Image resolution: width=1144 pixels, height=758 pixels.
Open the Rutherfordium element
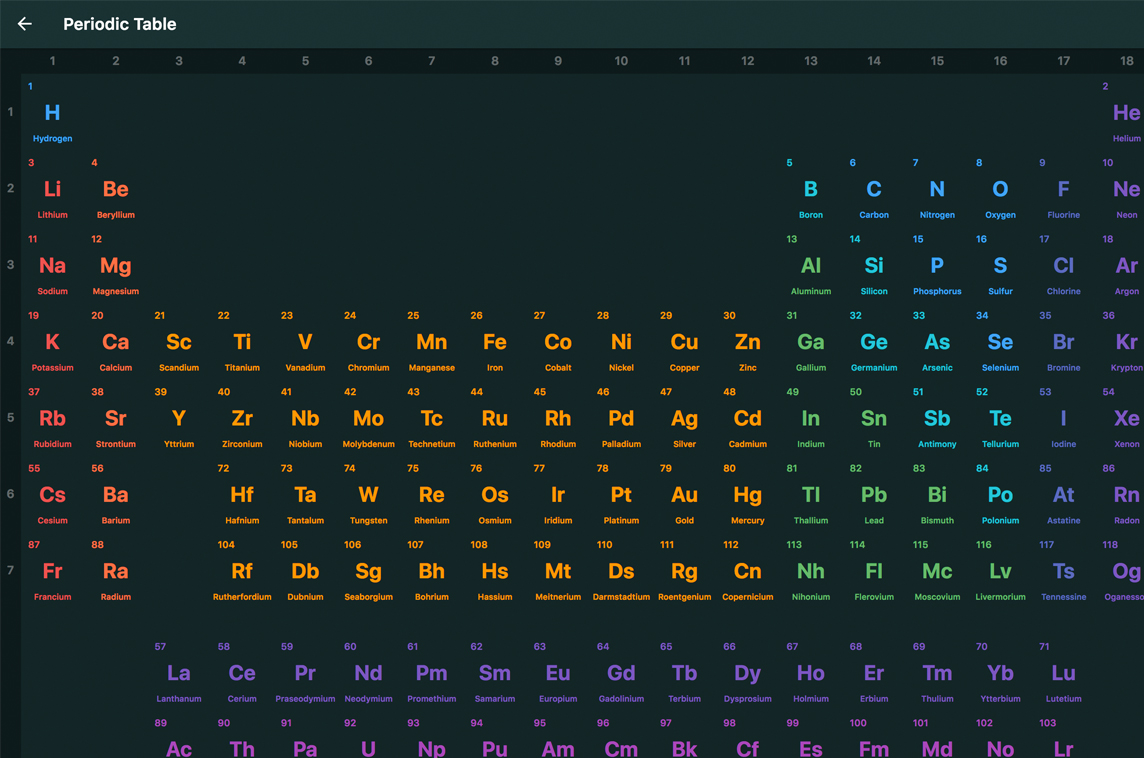[x=242, y=572]
